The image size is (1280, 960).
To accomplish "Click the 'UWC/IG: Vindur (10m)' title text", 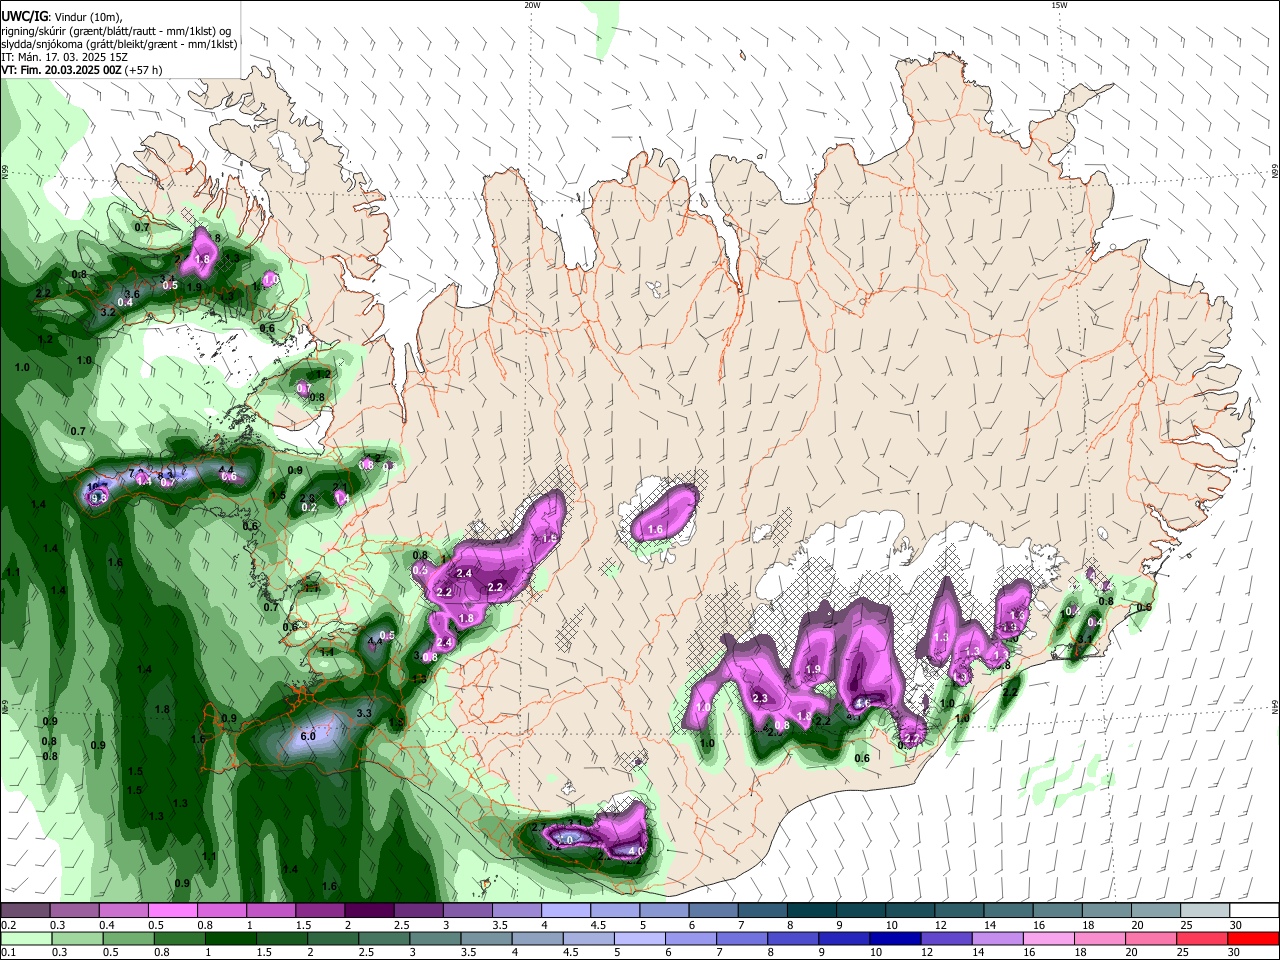I will coord(61,16).
